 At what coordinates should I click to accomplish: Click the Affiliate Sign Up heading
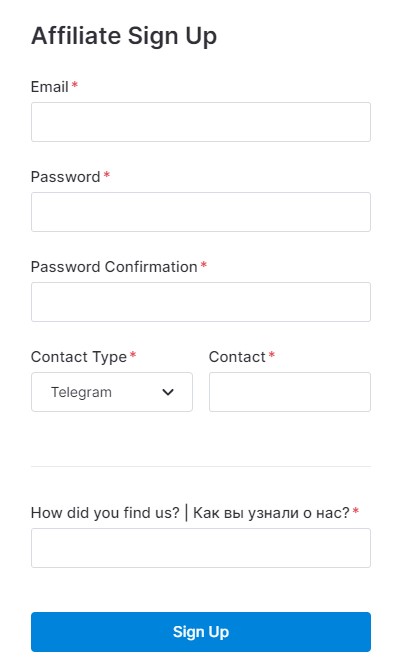124,36
